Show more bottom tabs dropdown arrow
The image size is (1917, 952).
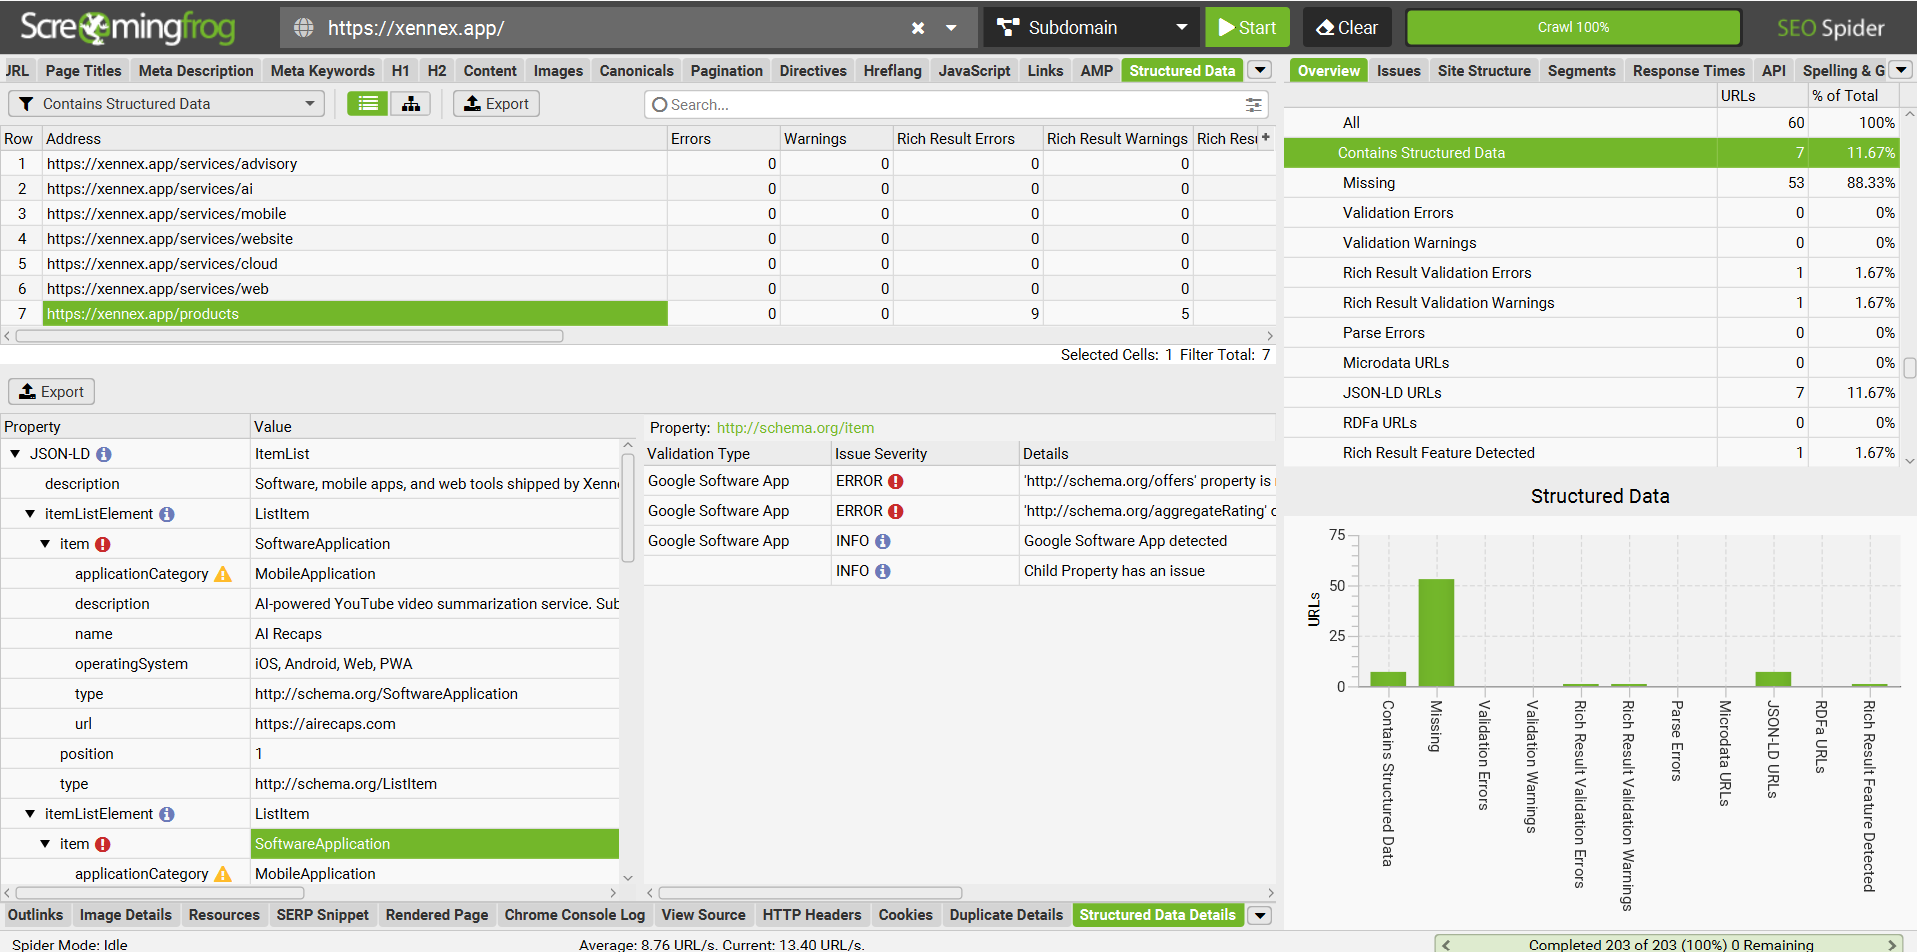(1260, 915)
